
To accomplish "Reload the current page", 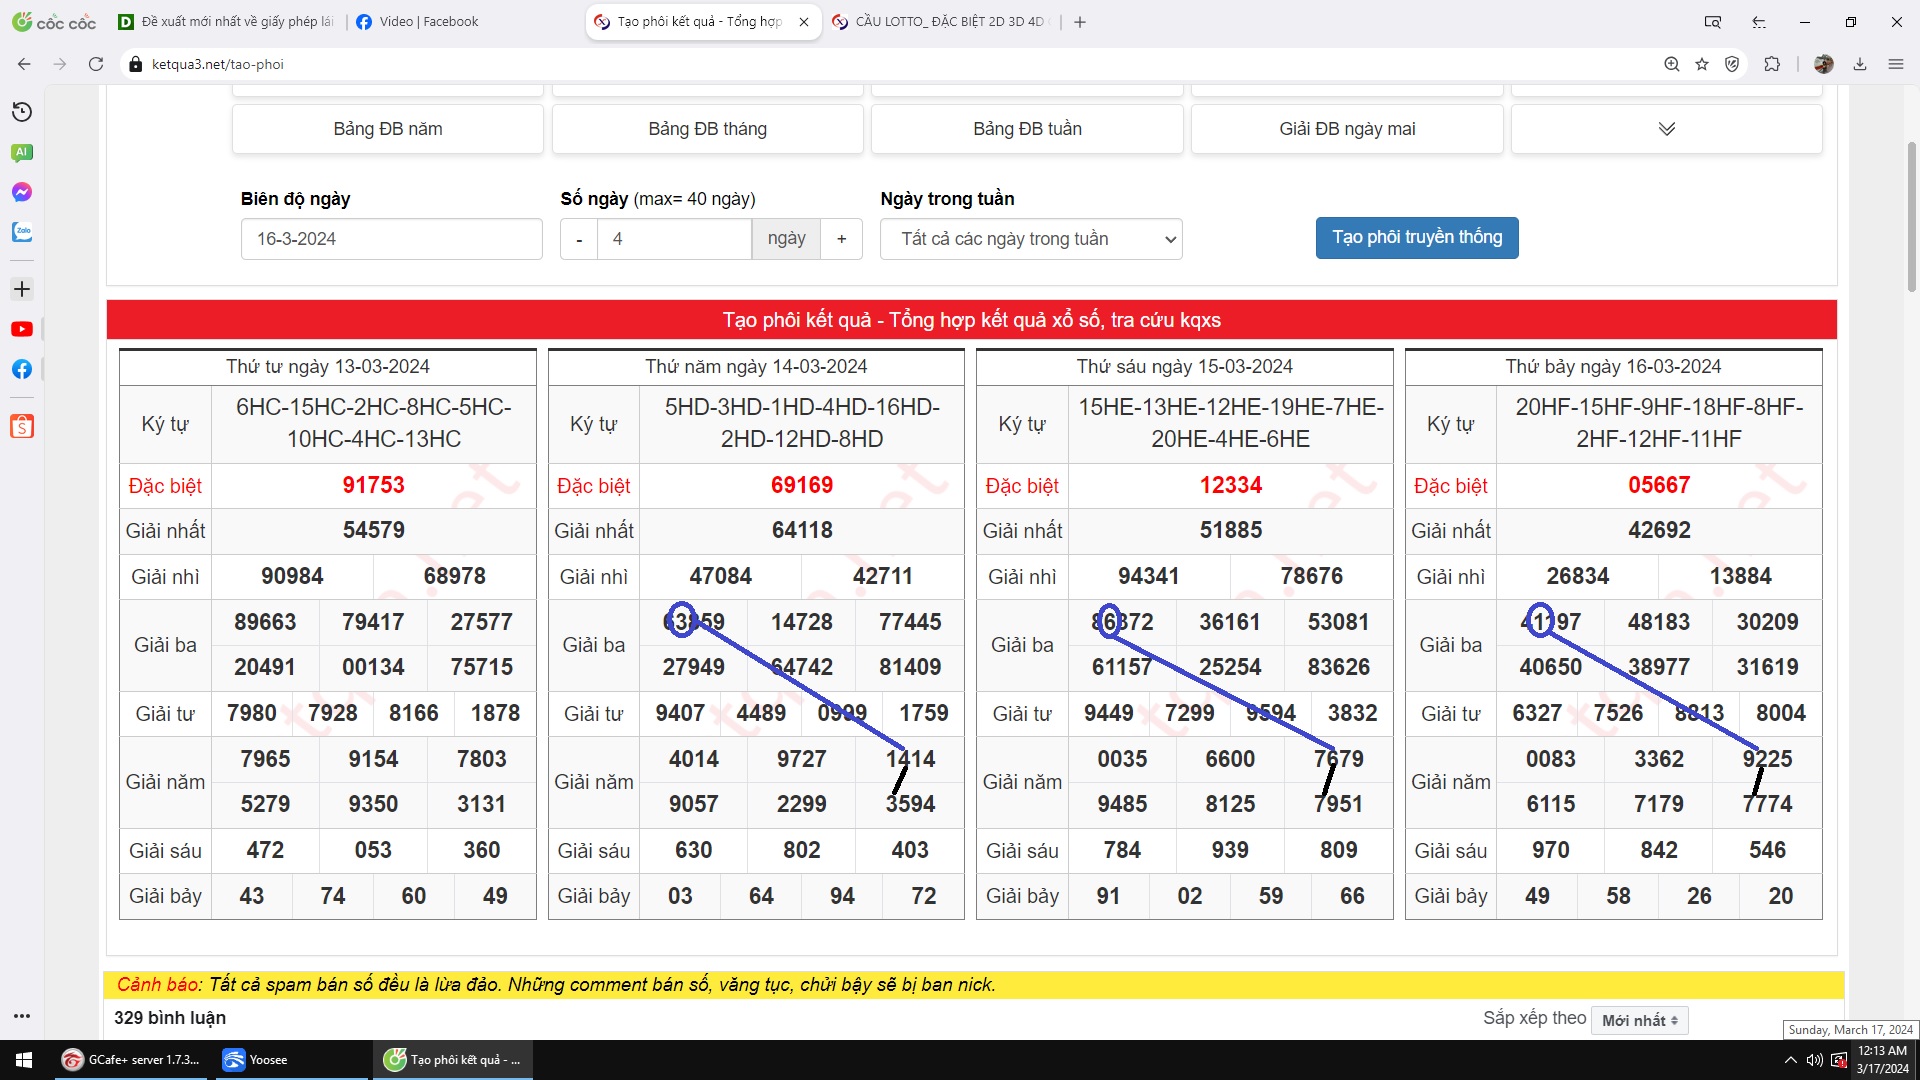I will (96, 64).
